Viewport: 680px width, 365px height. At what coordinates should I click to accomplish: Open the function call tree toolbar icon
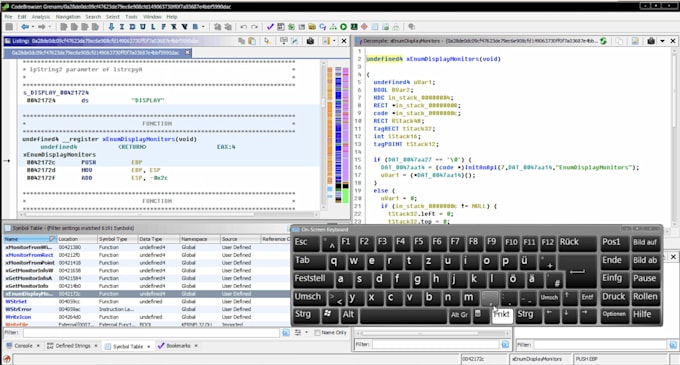333,27
